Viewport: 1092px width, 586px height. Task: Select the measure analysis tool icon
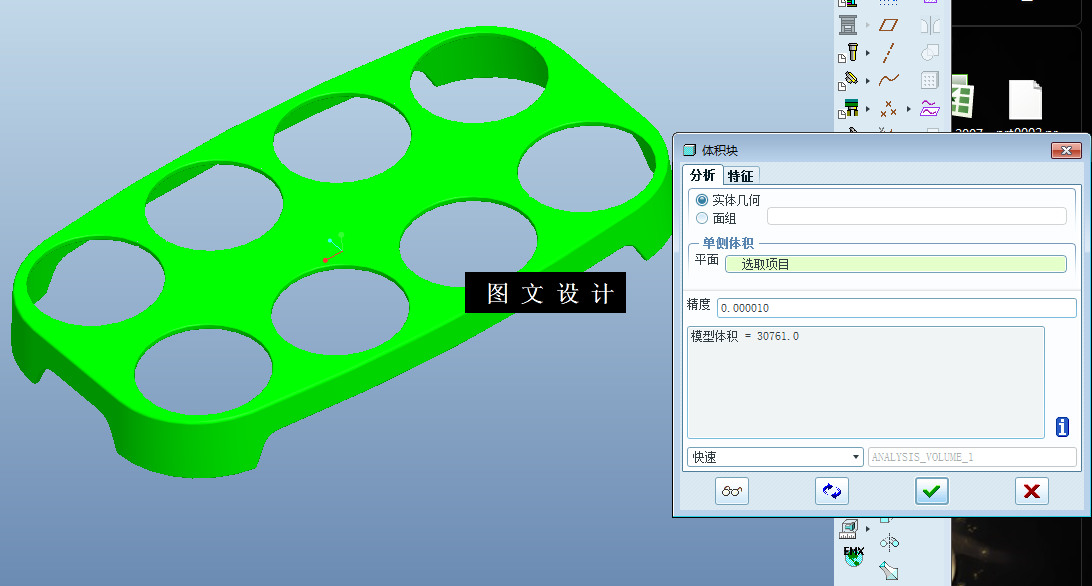848,530
